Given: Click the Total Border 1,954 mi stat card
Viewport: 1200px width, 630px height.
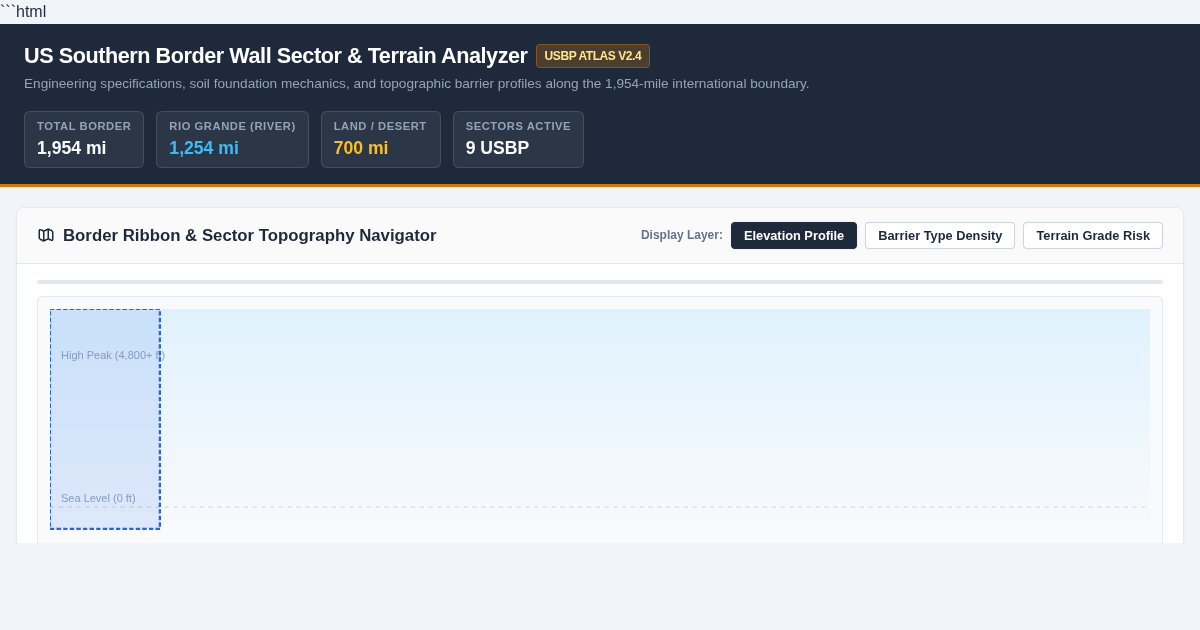Looking at the screenshot, I should (x=84, y=139).
